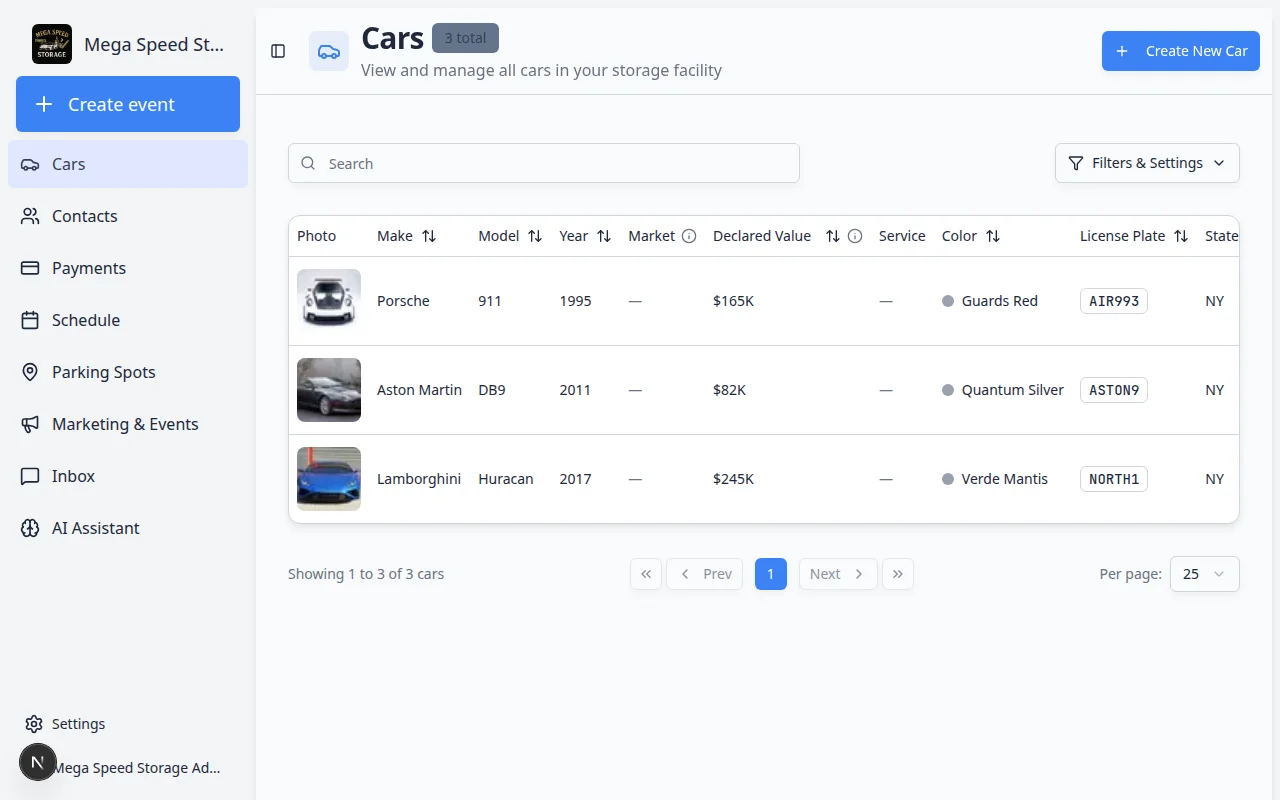The height and width of the screenshot is (800, 1280).
Task: Click the search magnifier icon
Action: pyautogui.click(x=308, y=163)
